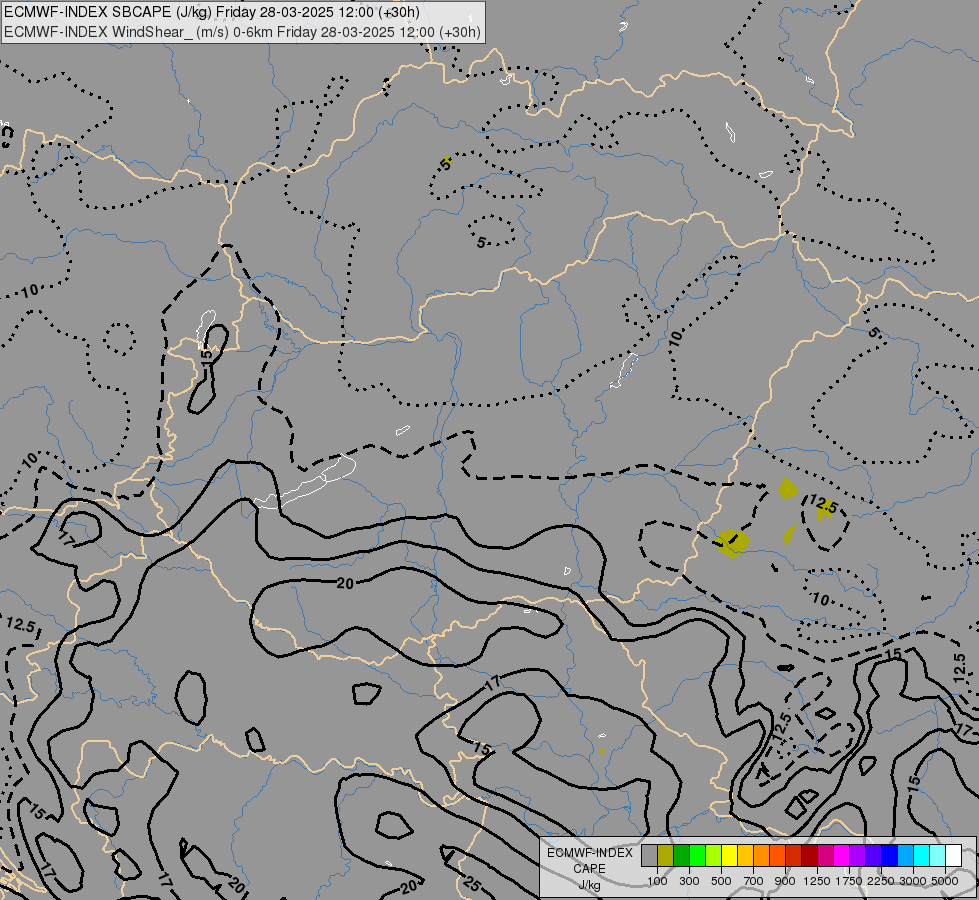Screen dimensions: 979x900
Task: Select the pure yellow legend swatch
Action: [729, 856]
